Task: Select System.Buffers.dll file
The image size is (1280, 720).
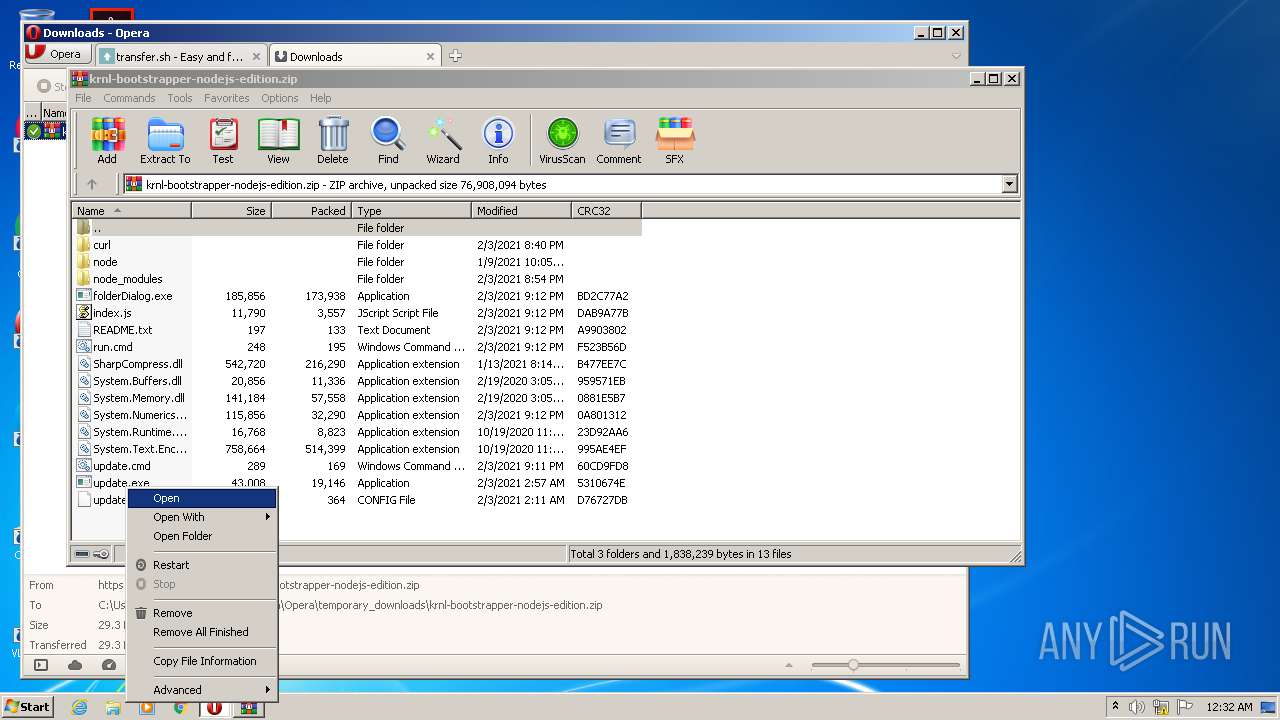Action: coord(356,381)
